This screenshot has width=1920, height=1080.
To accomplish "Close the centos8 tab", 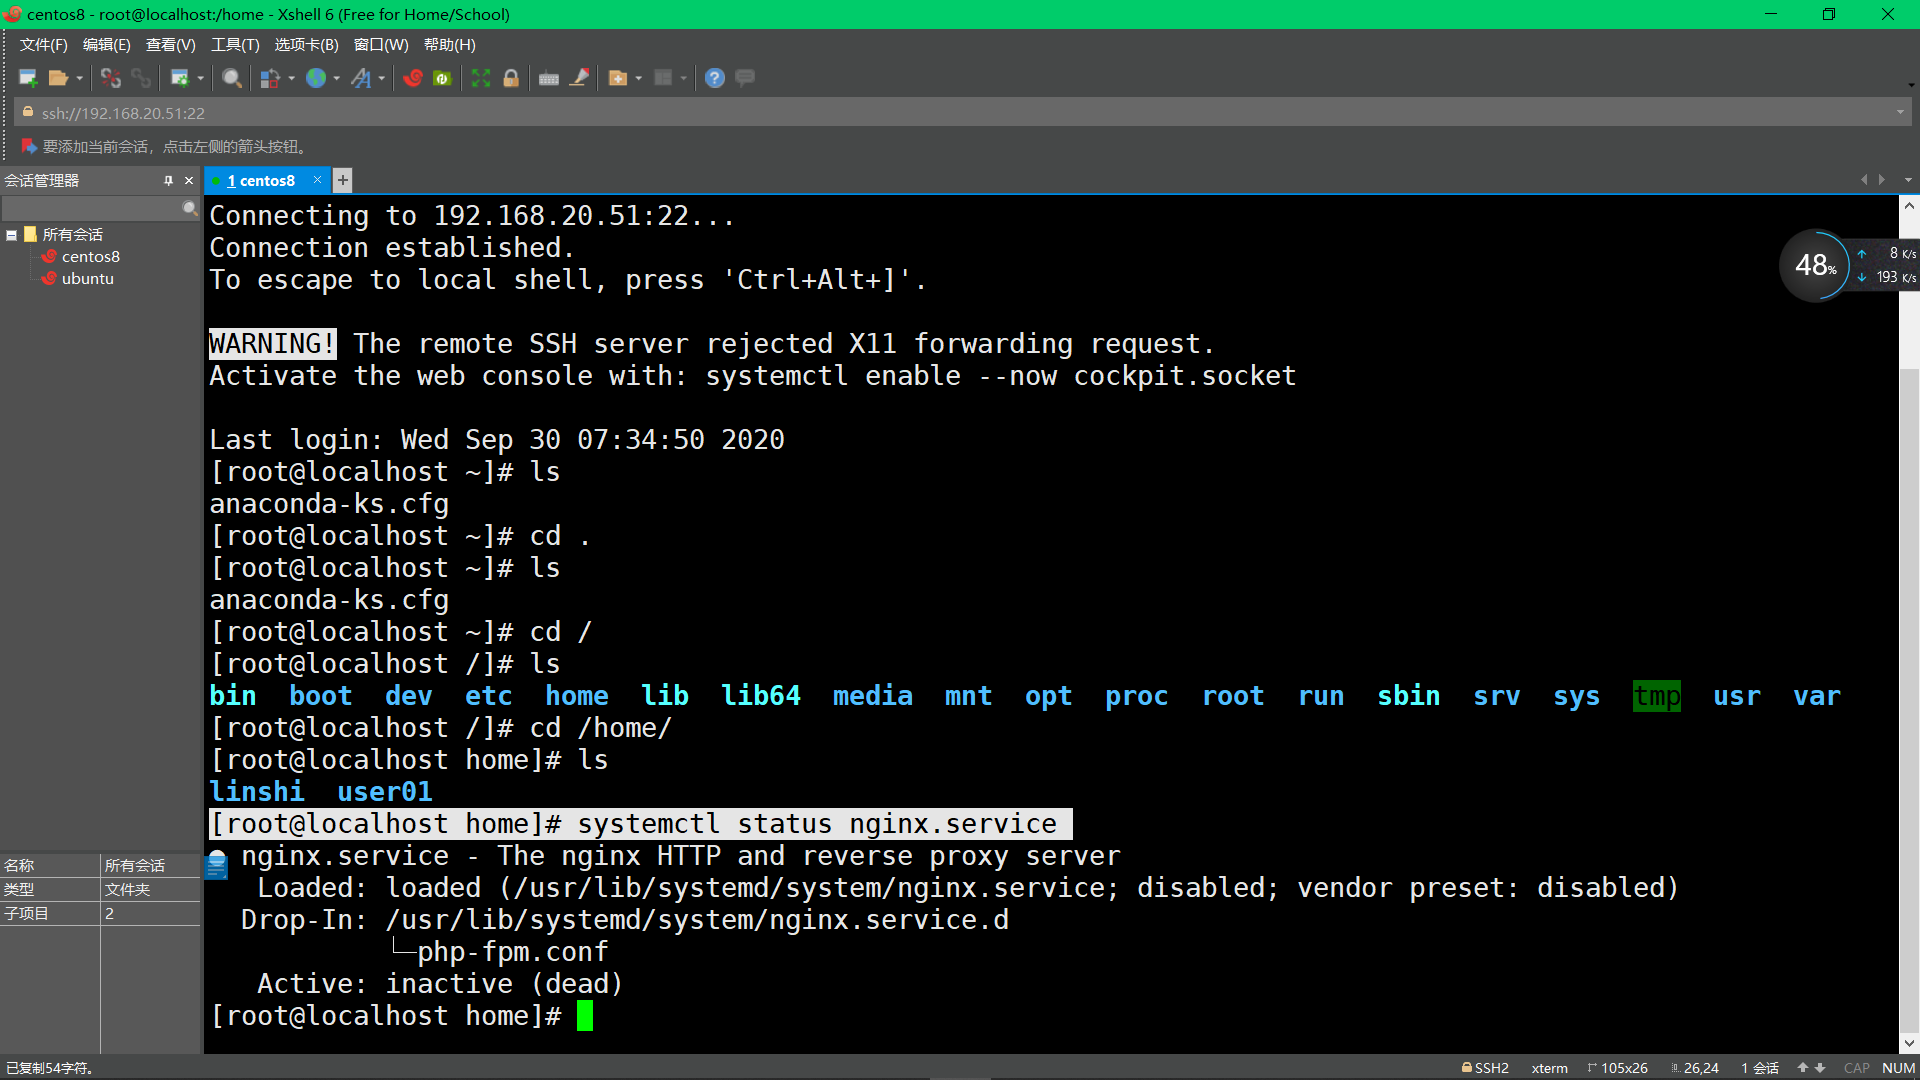I will 318,180.
